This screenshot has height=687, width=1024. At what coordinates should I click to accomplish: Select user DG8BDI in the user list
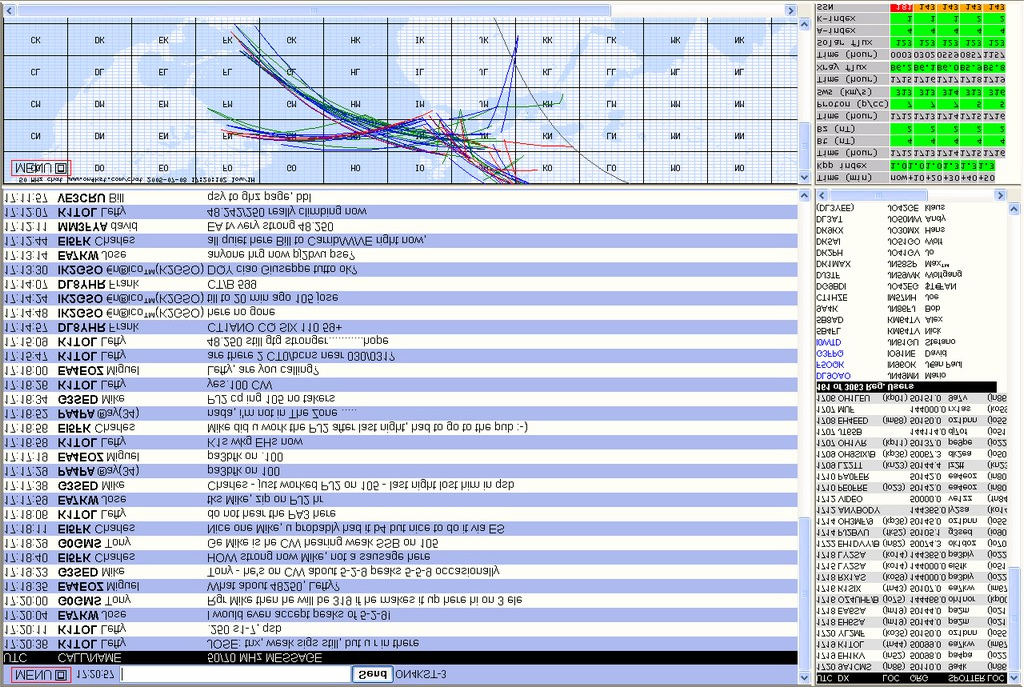point(831,286)
